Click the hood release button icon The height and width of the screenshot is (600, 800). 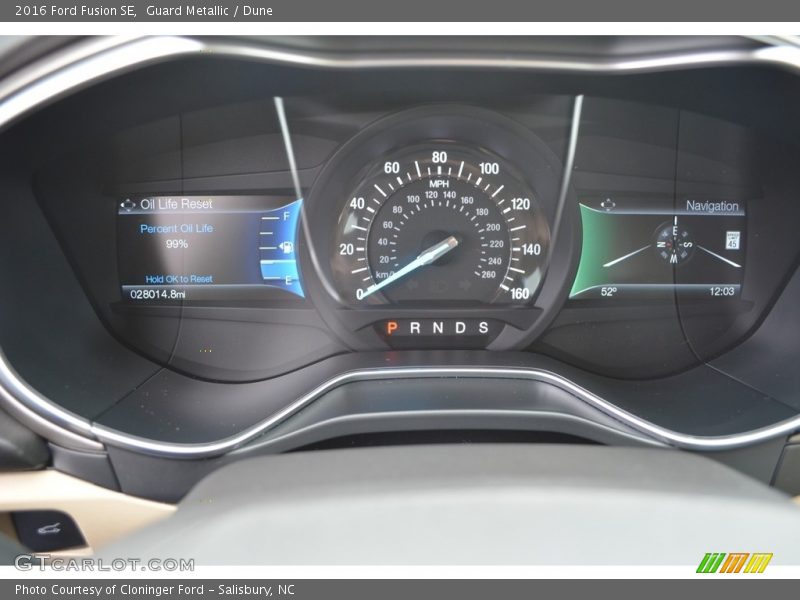(x=49, y=529)
